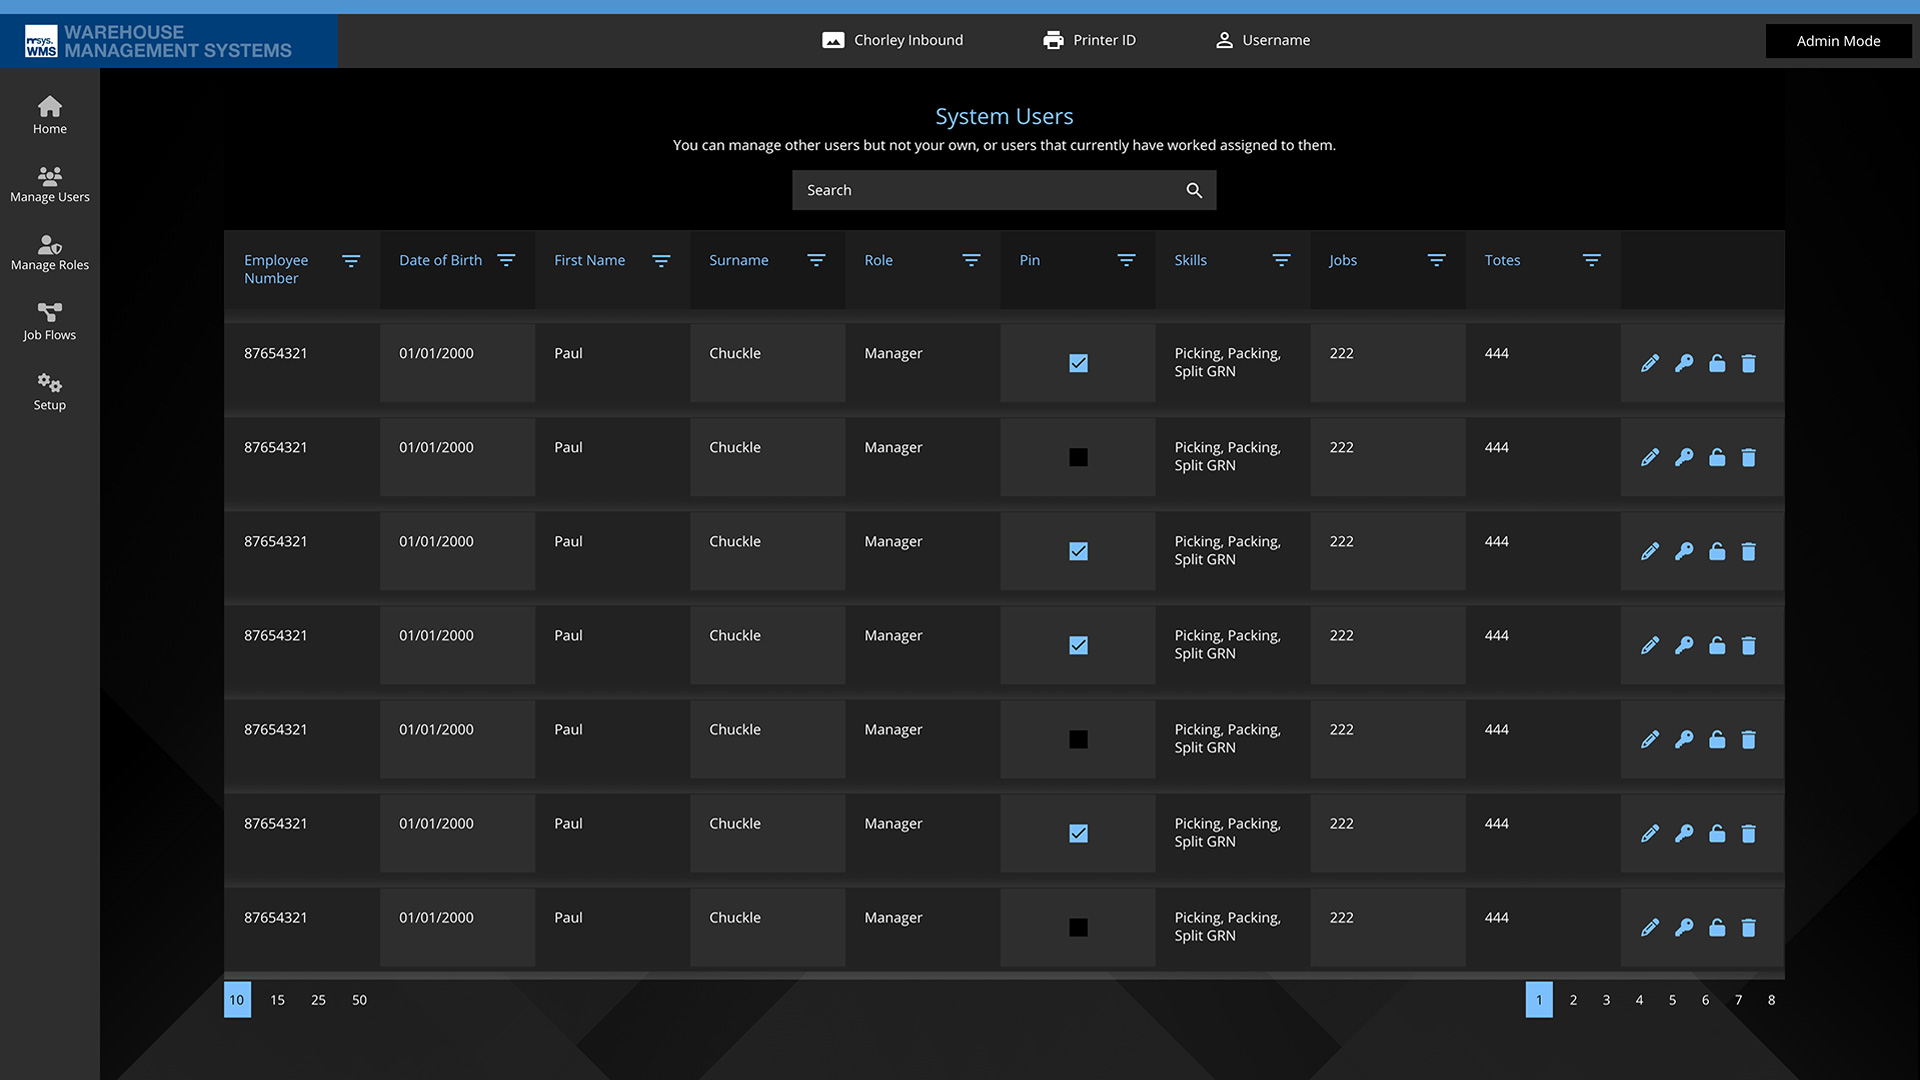1920x1080 pixels.
Task: Click the trash delete icon in fourth row
Action: (x=1748, y=645)
